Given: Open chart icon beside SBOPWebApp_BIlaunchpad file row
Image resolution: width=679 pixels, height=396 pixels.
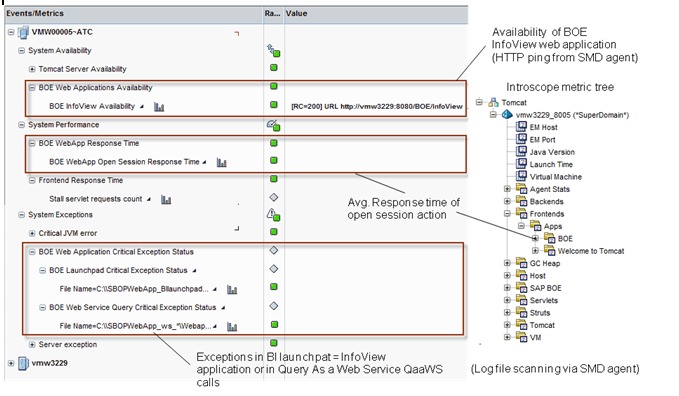Looking at the screenshot, I should pos(232,289).
